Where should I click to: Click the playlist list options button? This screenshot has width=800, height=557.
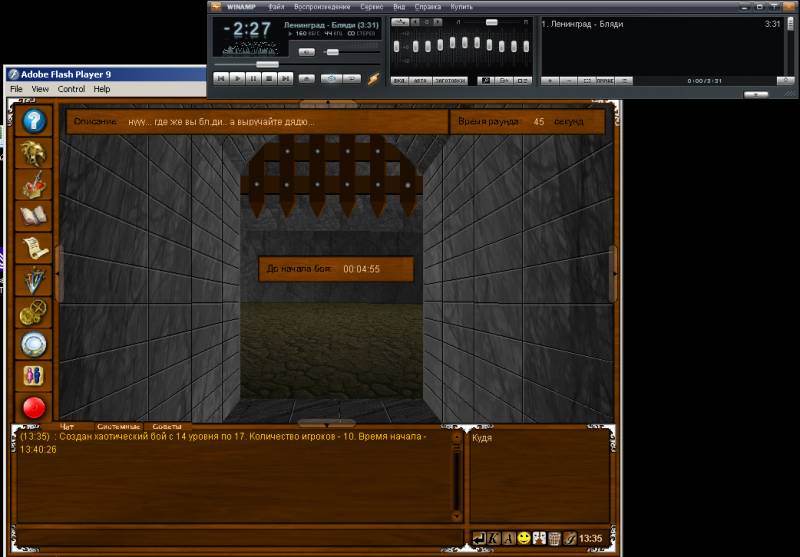623,81
